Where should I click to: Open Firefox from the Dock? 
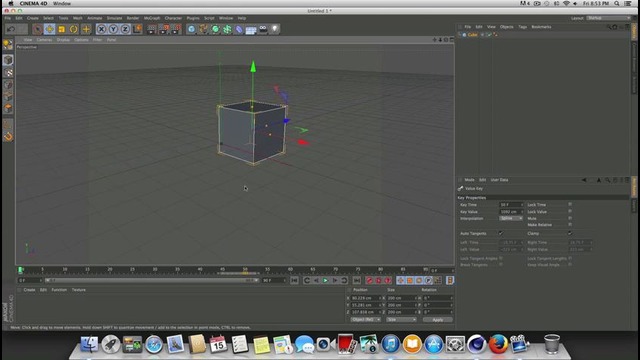[x=498, y=344]
